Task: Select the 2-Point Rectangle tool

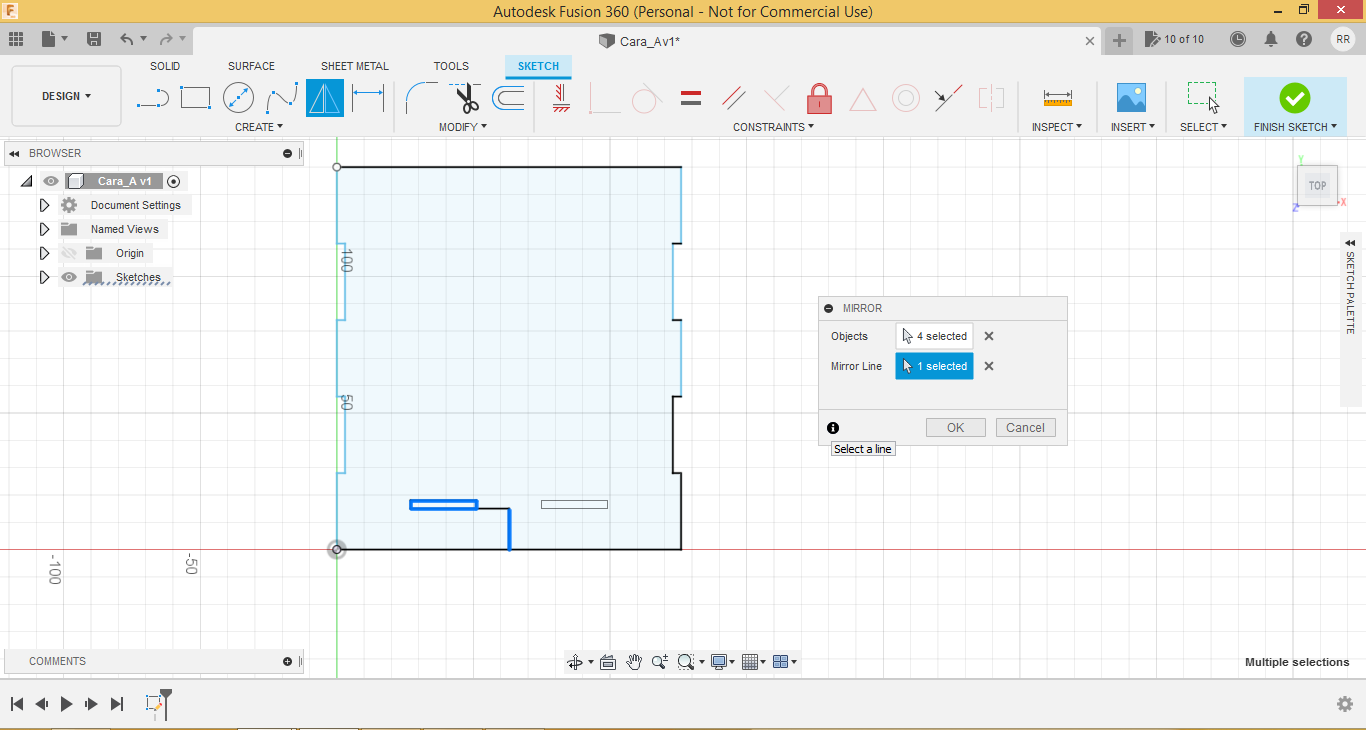Action: point(195,98)
